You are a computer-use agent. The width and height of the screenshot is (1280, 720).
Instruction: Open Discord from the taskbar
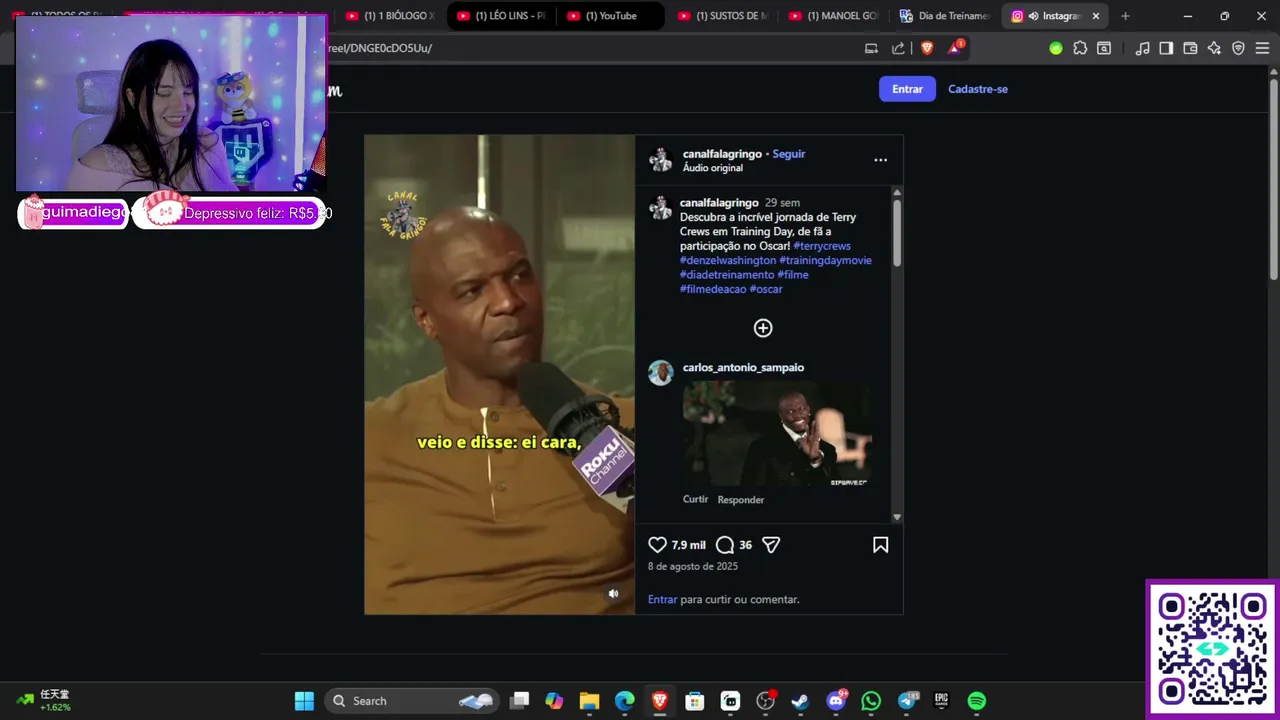pos(837,701)
